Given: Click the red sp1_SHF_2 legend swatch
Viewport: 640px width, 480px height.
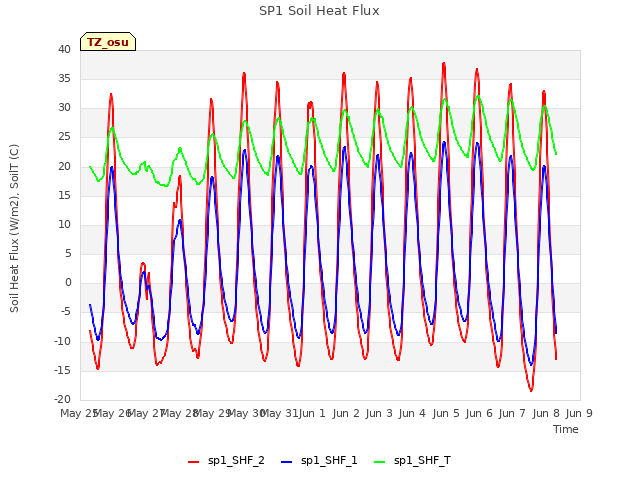Looking at the screenshot, I should pos(193,462).
